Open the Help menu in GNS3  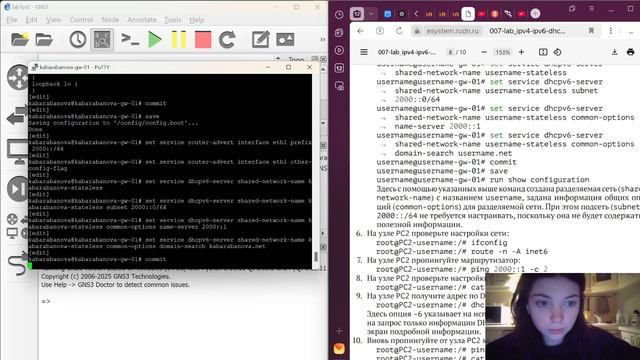pyautogui.click(x=197, y=20)
